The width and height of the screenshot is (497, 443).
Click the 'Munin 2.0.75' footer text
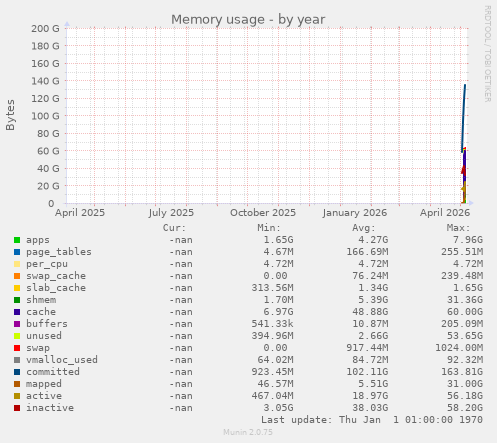(248, 432)
